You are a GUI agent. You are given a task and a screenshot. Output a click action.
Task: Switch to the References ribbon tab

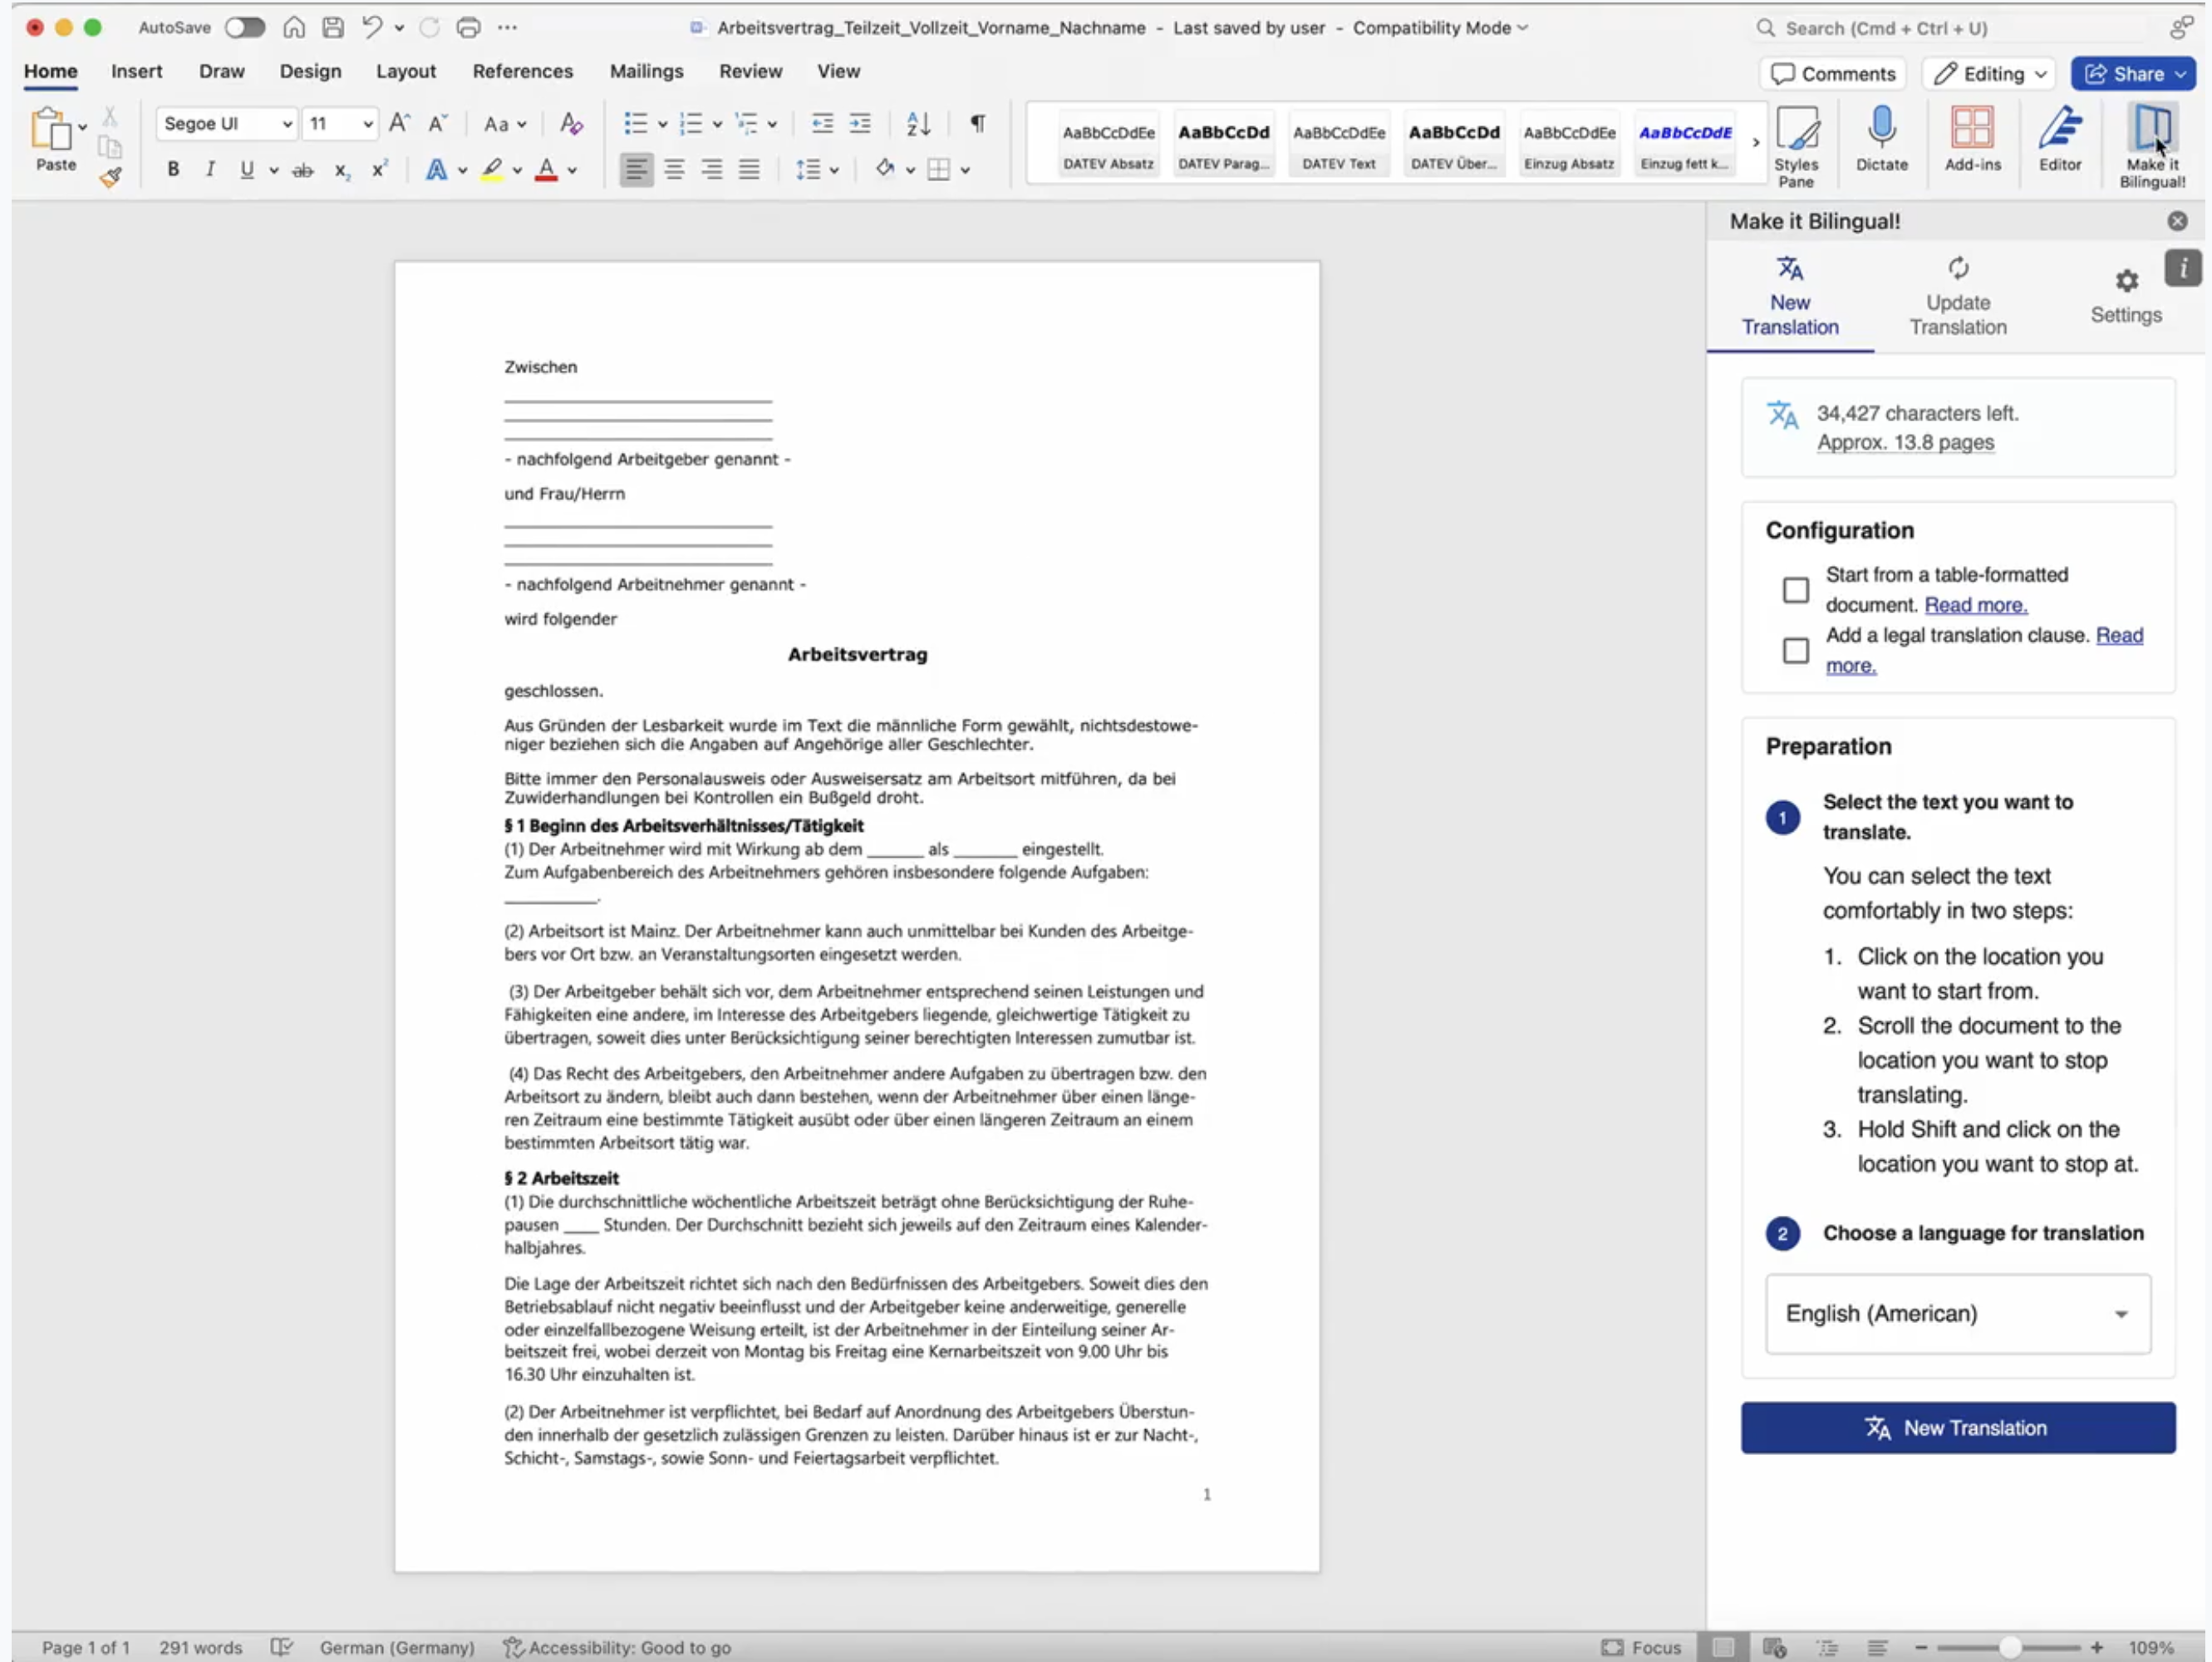(522, 71)
